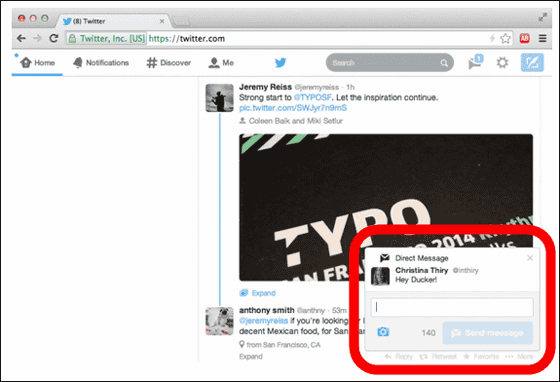Screen dimensions: 560x382
Task: Click Christina Thiry avatar in message
Action: [x=380, y=276]
